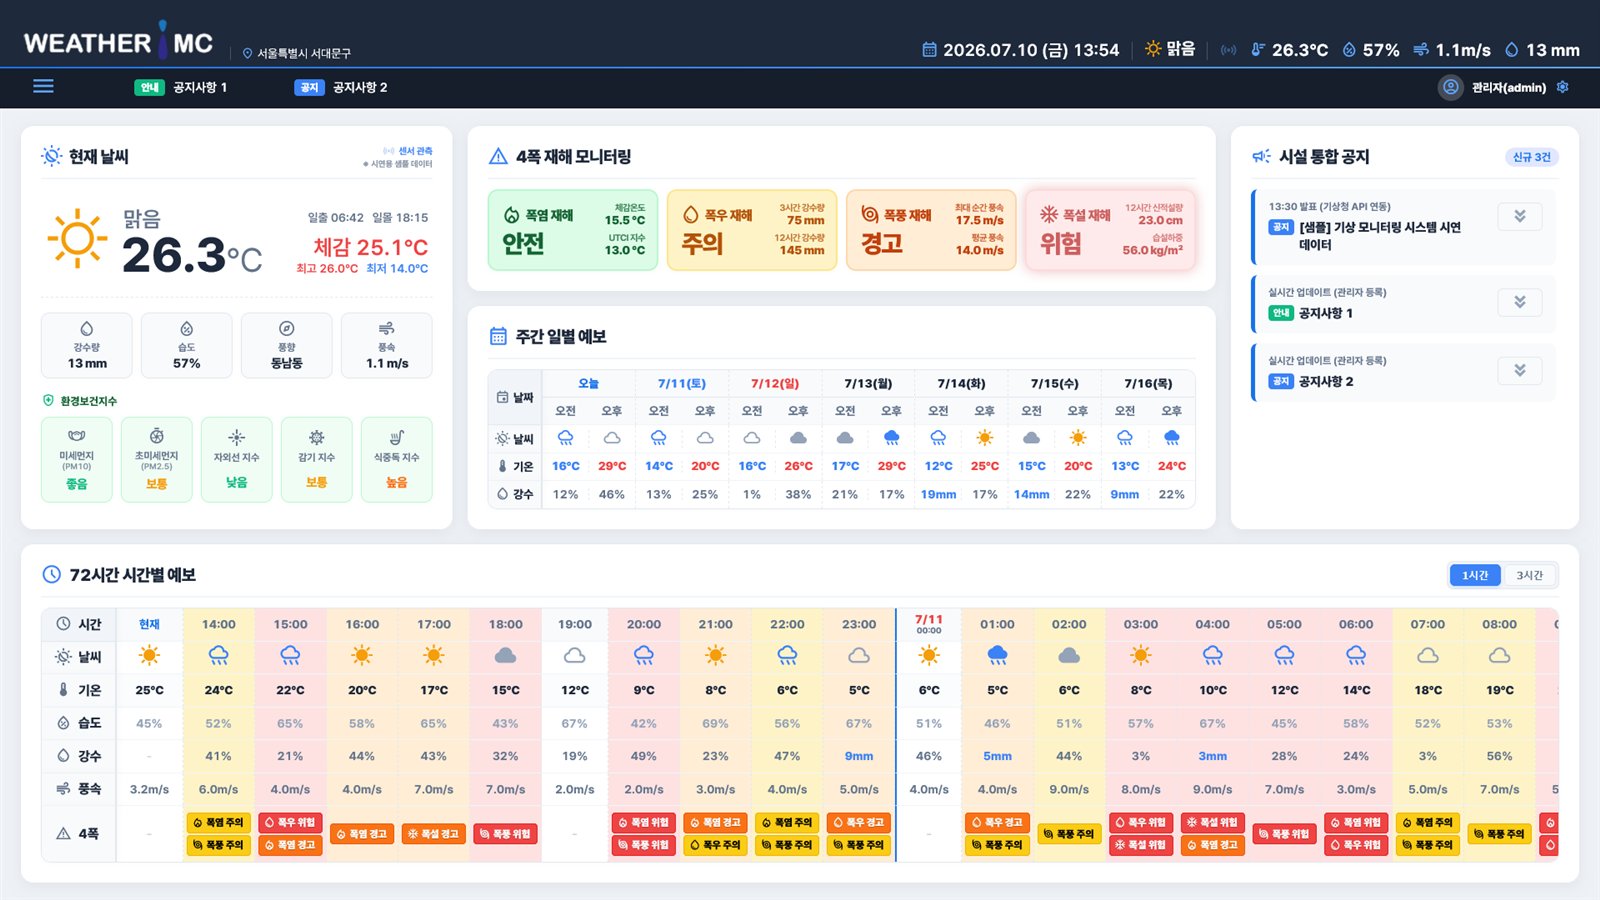Click the calendar icon next to date

[x=929, y=49]
